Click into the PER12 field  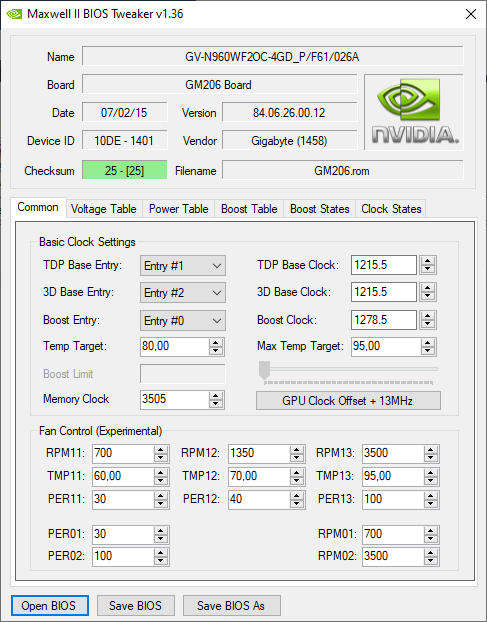(x=259, y=499)
